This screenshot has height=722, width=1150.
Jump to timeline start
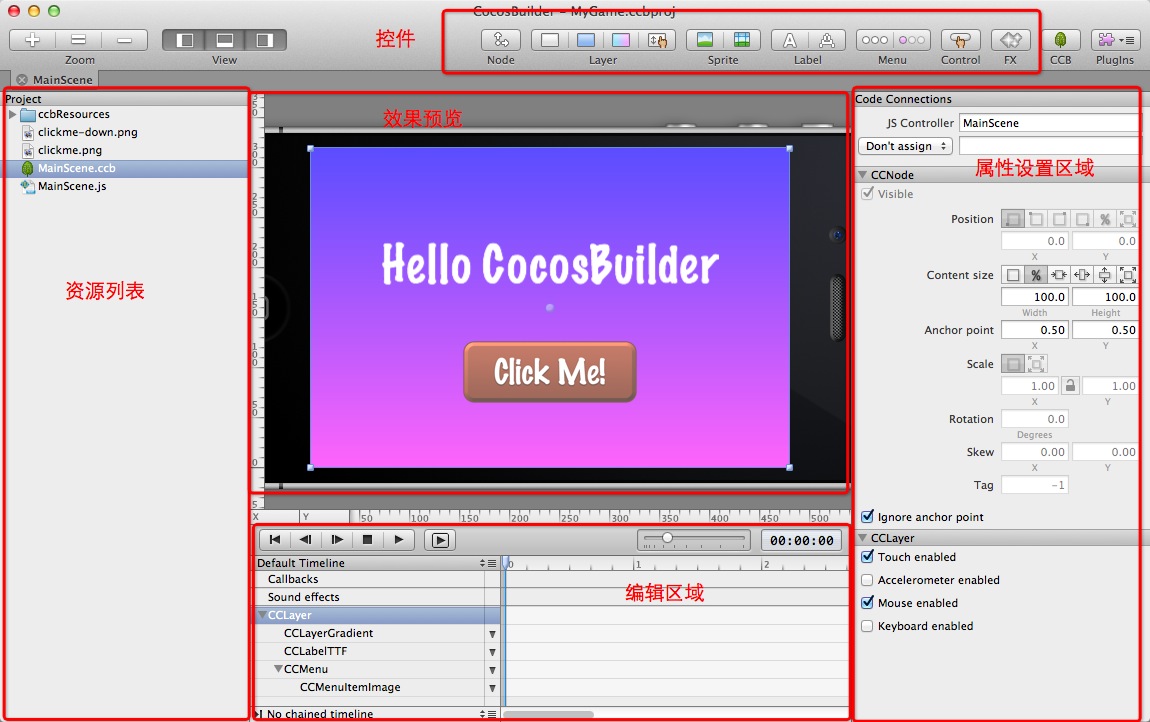275,540
